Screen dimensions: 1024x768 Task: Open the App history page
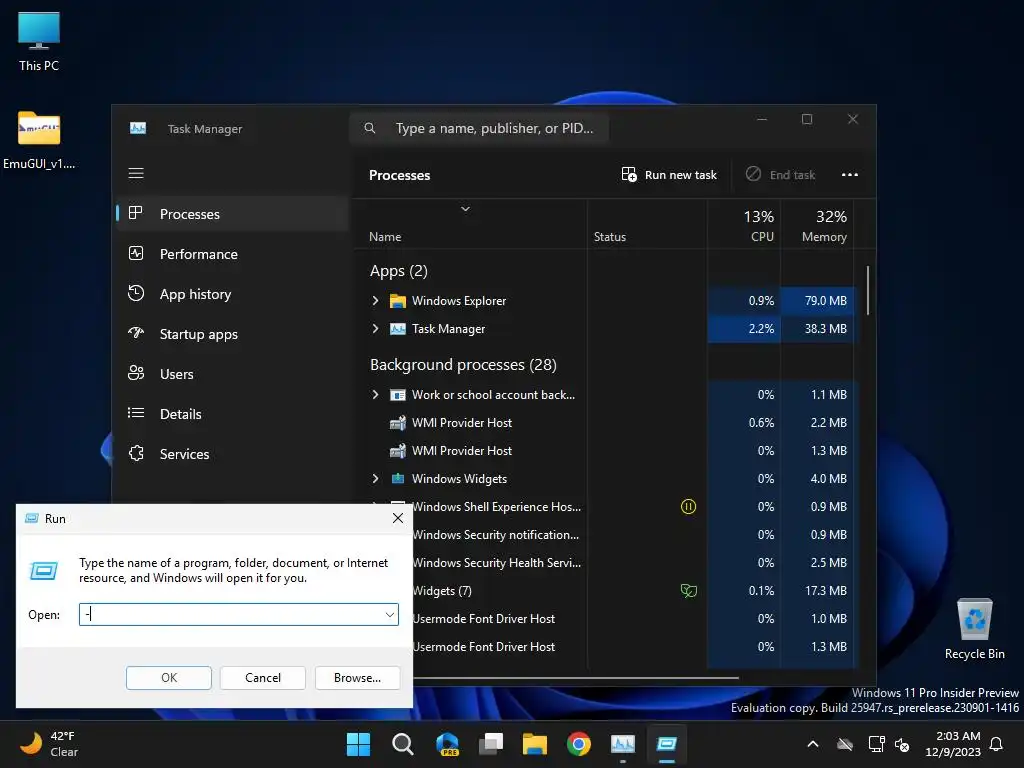(232, 294)
